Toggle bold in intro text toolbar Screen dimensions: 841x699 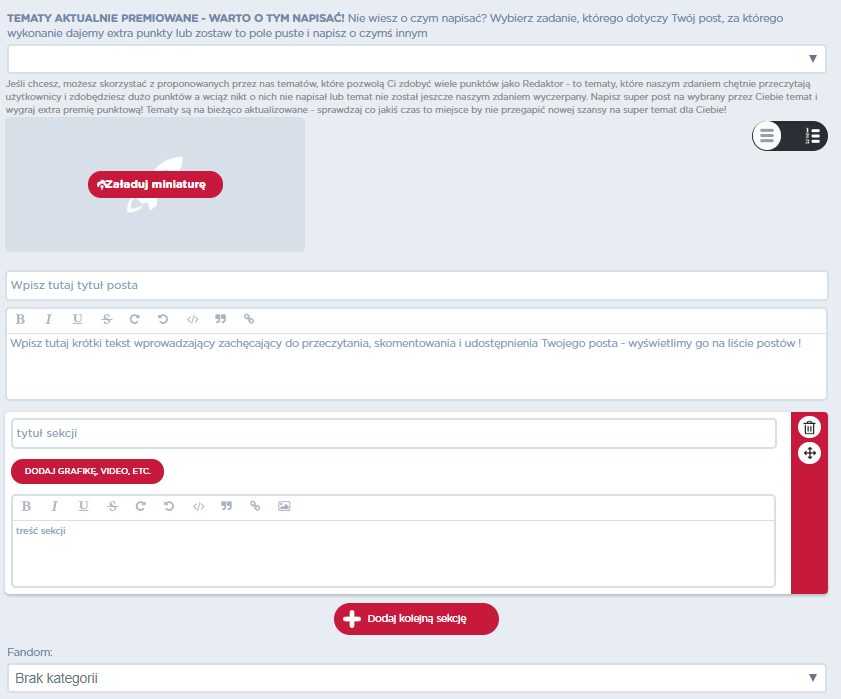[20, 319]
